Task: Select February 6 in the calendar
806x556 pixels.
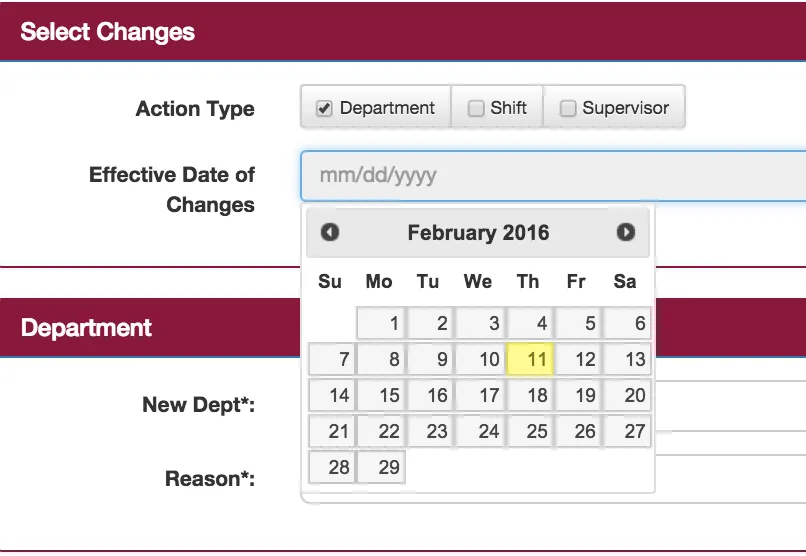Action: pyautogui.click(x=627, y=323)
